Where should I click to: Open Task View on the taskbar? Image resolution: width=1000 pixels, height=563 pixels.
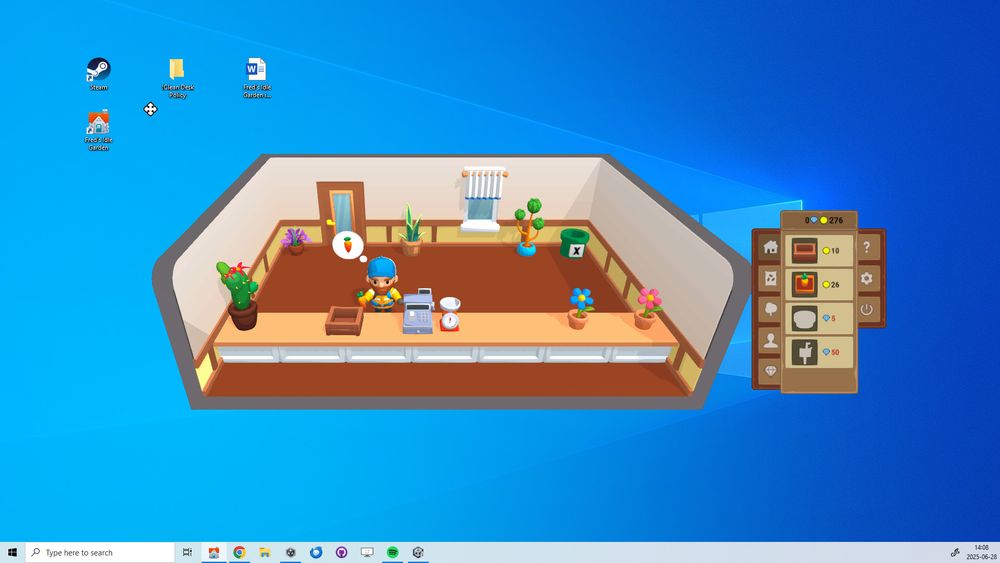(187, 552)
